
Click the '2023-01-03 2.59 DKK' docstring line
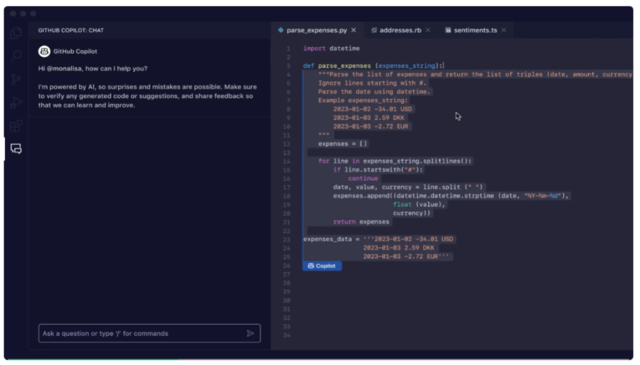[x=369, y=118]
